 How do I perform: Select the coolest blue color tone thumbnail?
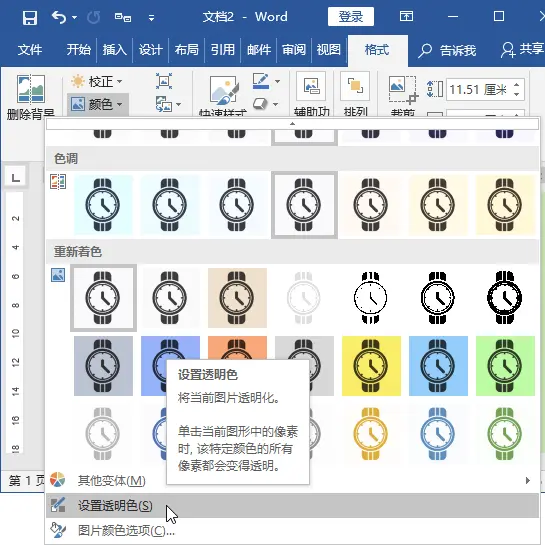click(103, 205)
